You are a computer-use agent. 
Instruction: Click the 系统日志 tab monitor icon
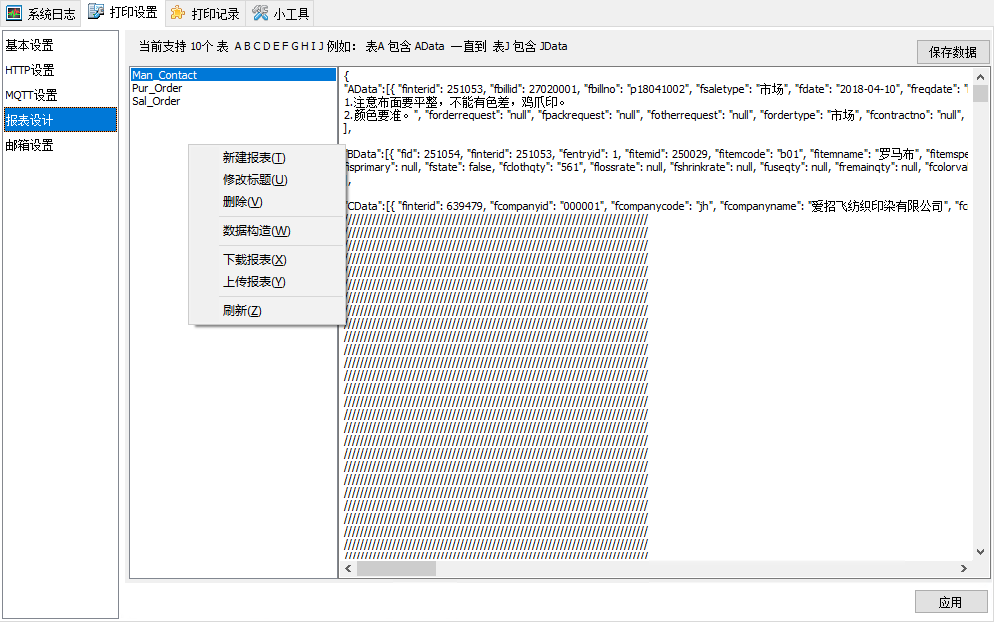14,13
